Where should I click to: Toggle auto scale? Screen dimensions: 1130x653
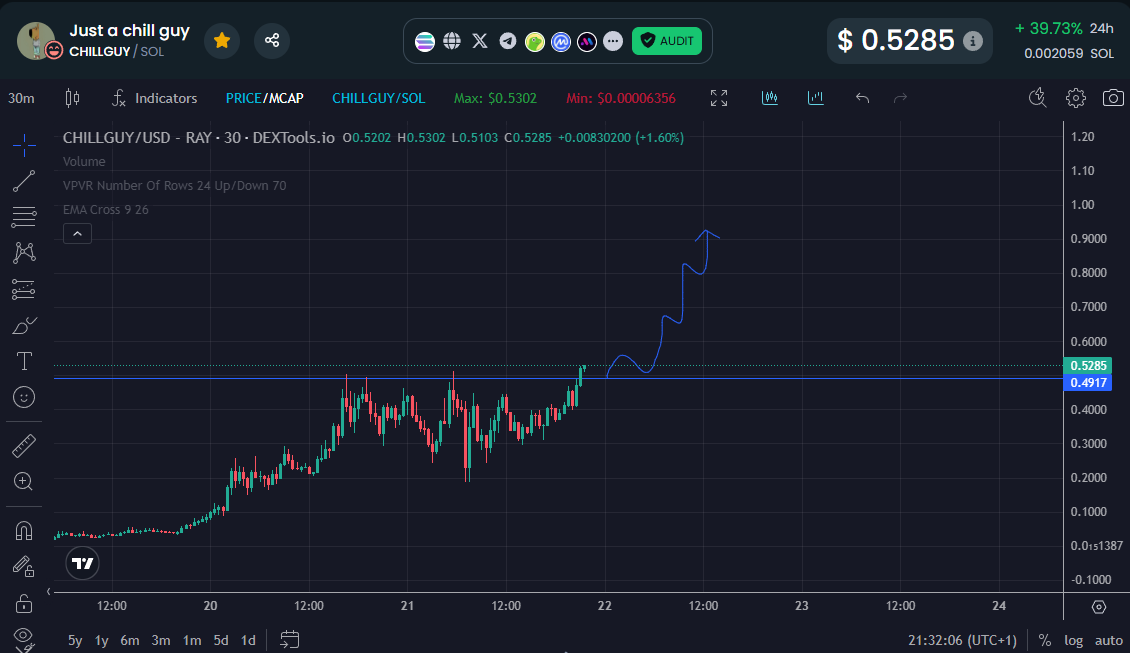[x=1108, y=640]
